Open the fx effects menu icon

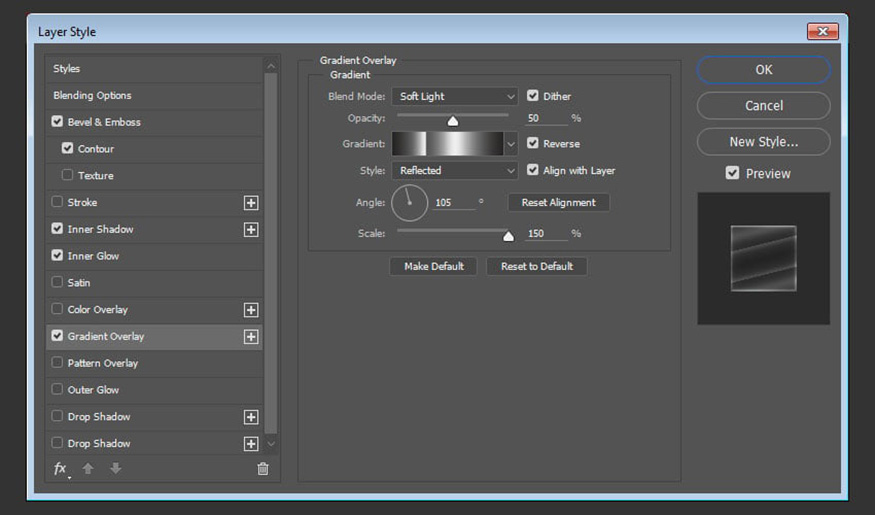(60, 468)
